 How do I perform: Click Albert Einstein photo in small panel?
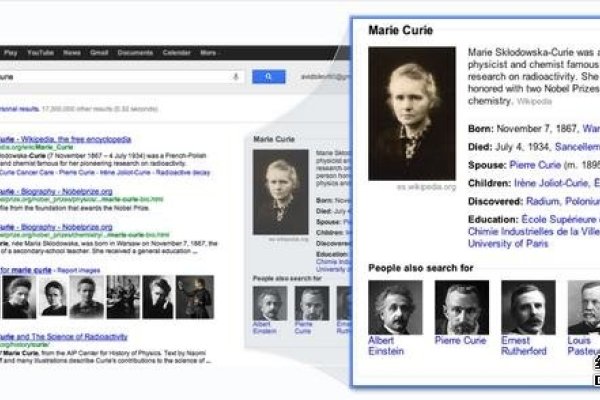point(270,303)
